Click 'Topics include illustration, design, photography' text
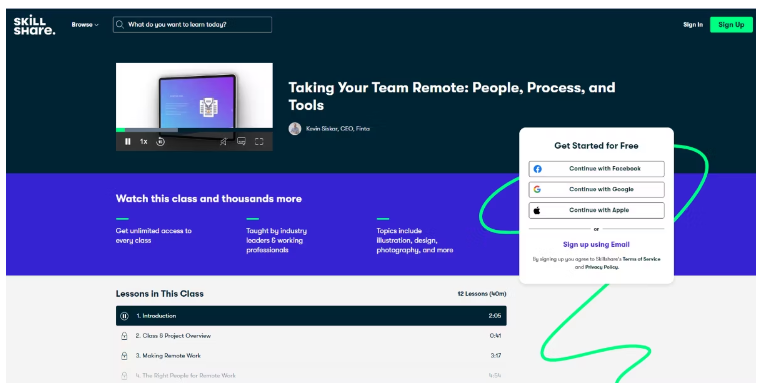The width and height of the screenshot is (761, 385). 415,240
